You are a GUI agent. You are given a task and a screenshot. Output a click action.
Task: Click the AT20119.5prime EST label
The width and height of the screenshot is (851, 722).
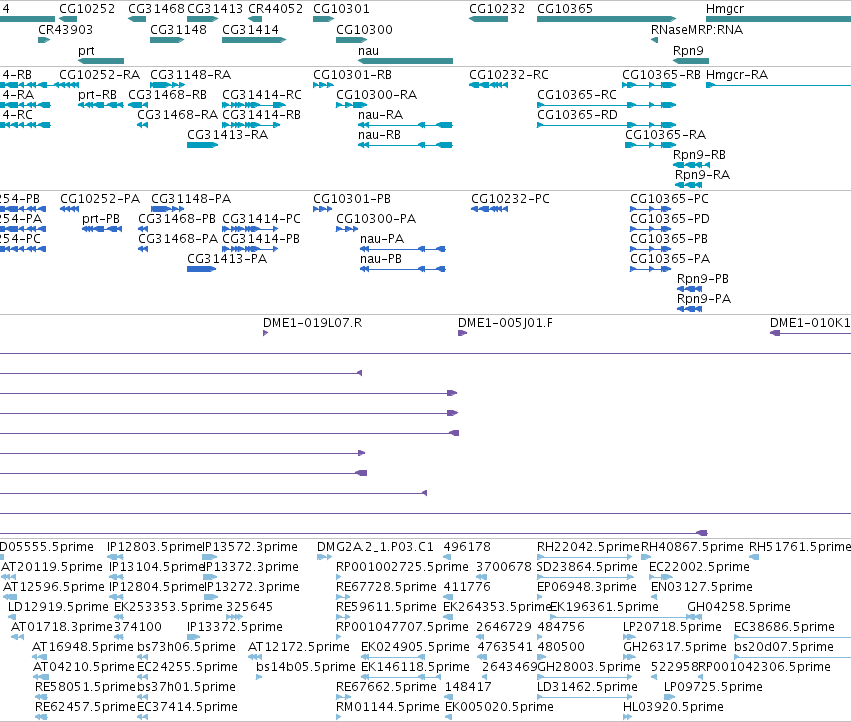[x=52, y=567]
